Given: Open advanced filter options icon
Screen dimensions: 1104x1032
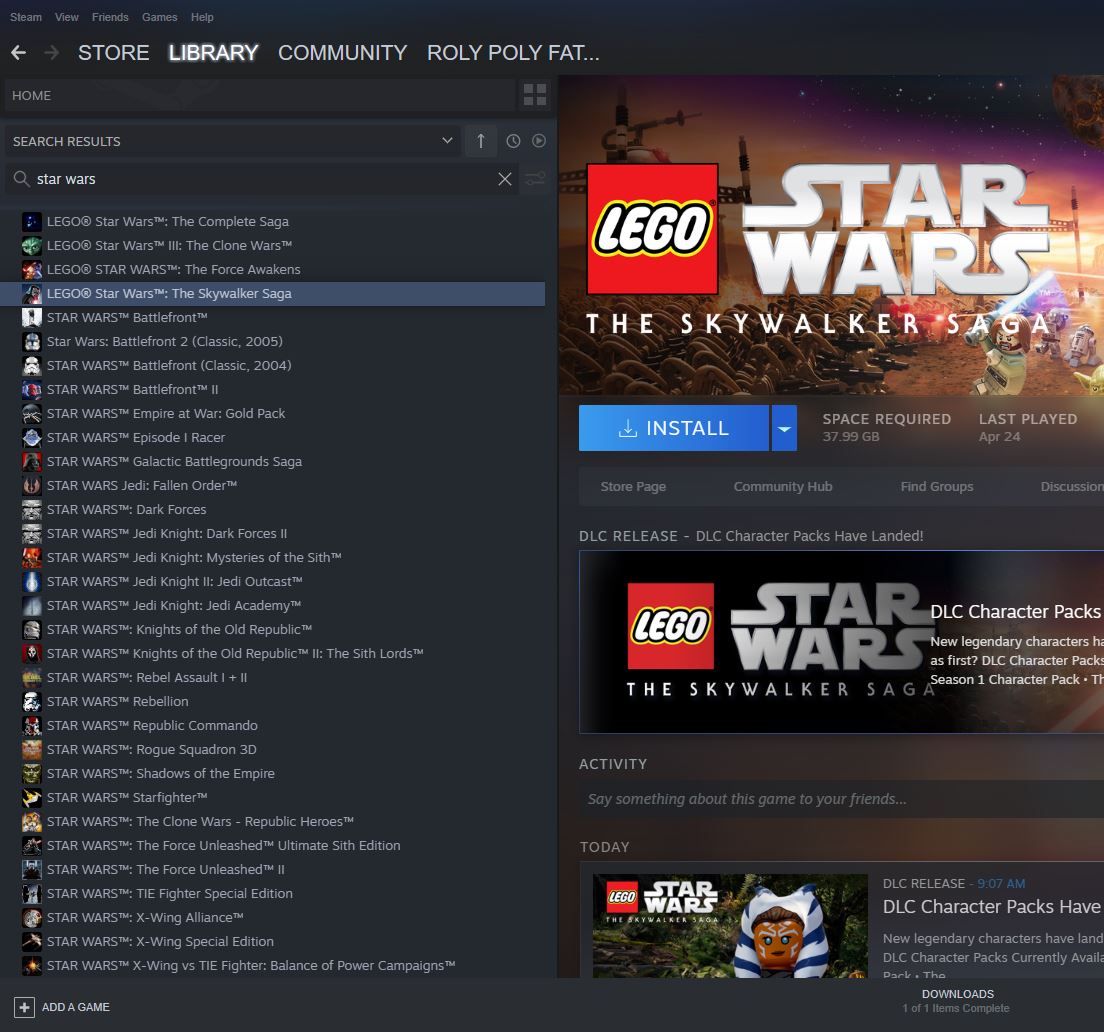Looking at the screenshot, I should (535, 180).
